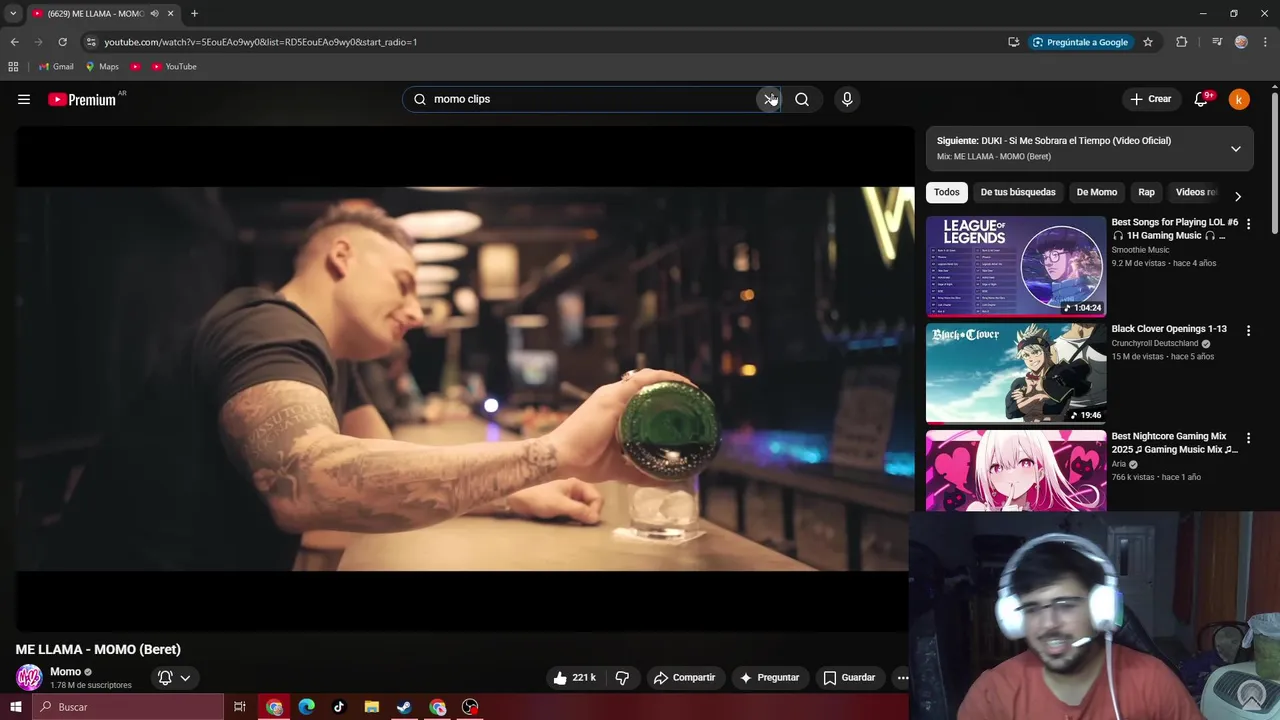
Task: Open Momo channel name link
Action: tap(65, 672)
